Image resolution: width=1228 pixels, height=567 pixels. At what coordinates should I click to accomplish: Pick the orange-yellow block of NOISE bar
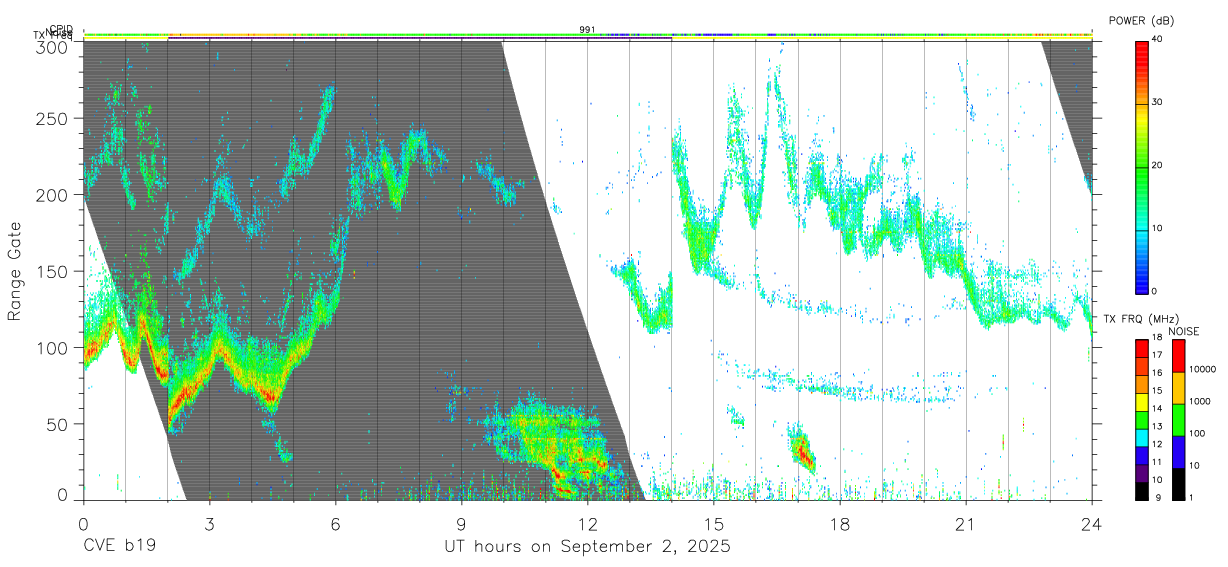1178,388
